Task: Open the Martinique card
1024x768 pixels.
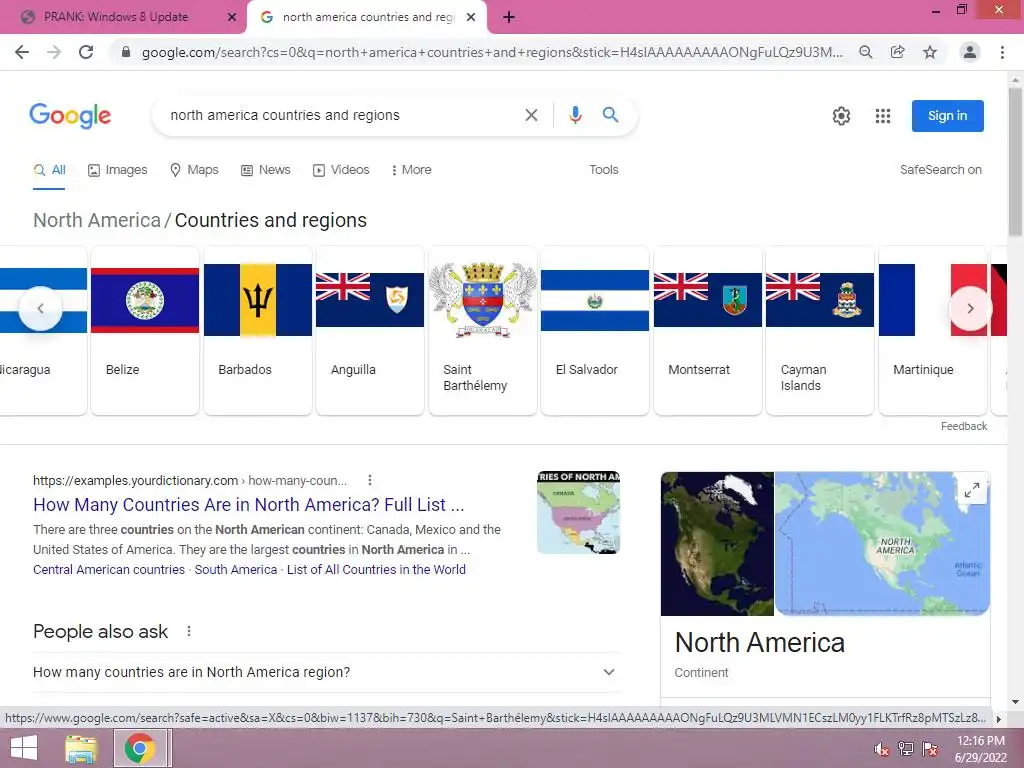Action: point(933,330)
